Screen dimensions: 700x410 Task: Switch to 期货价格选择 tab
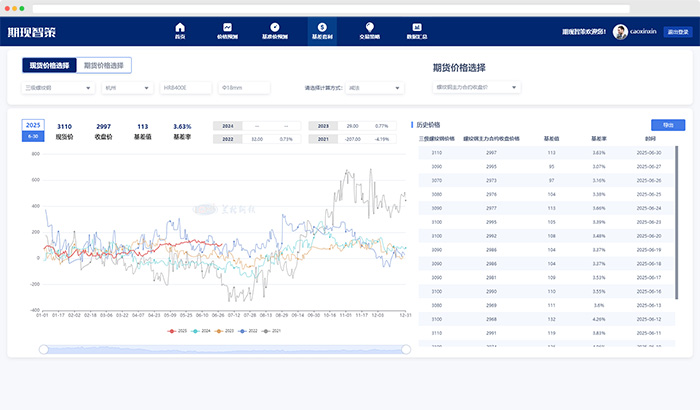104,65
